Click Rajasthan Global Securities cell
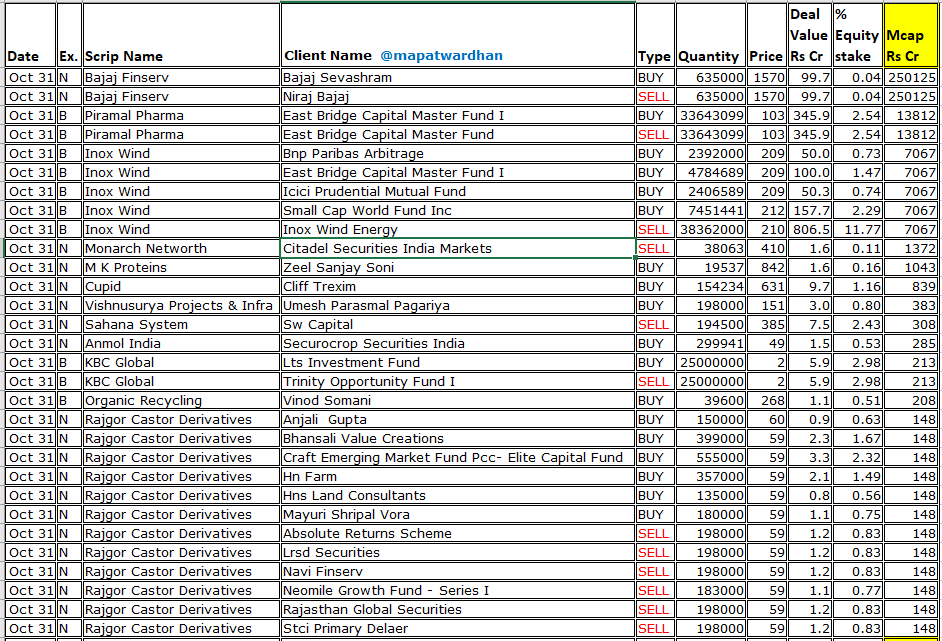This screenshot has height=641, width=942. coord(458,610)
